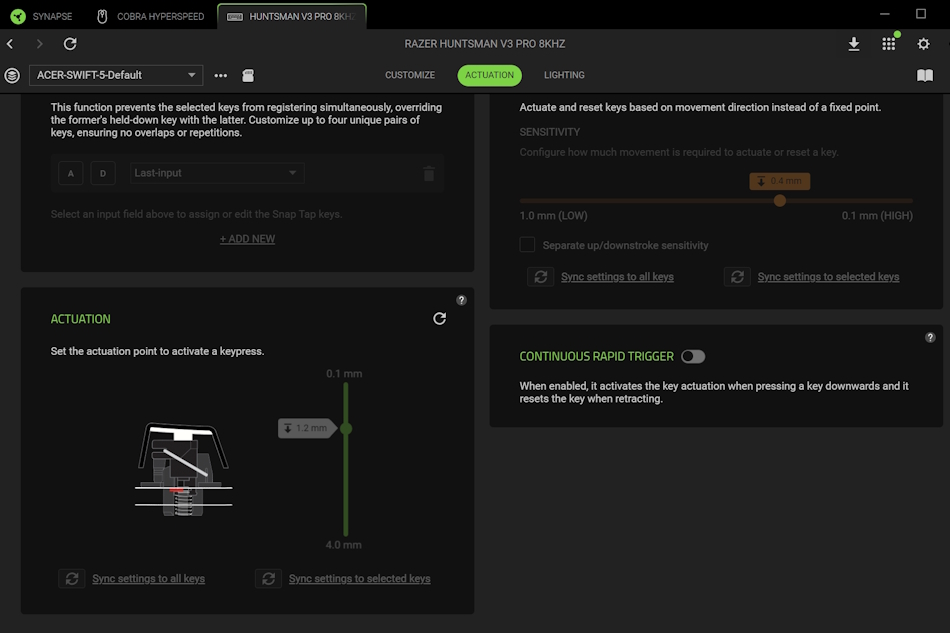Open the modules grid icon
The width and height of the screenshot is (950, 633).
click(888, 44)
